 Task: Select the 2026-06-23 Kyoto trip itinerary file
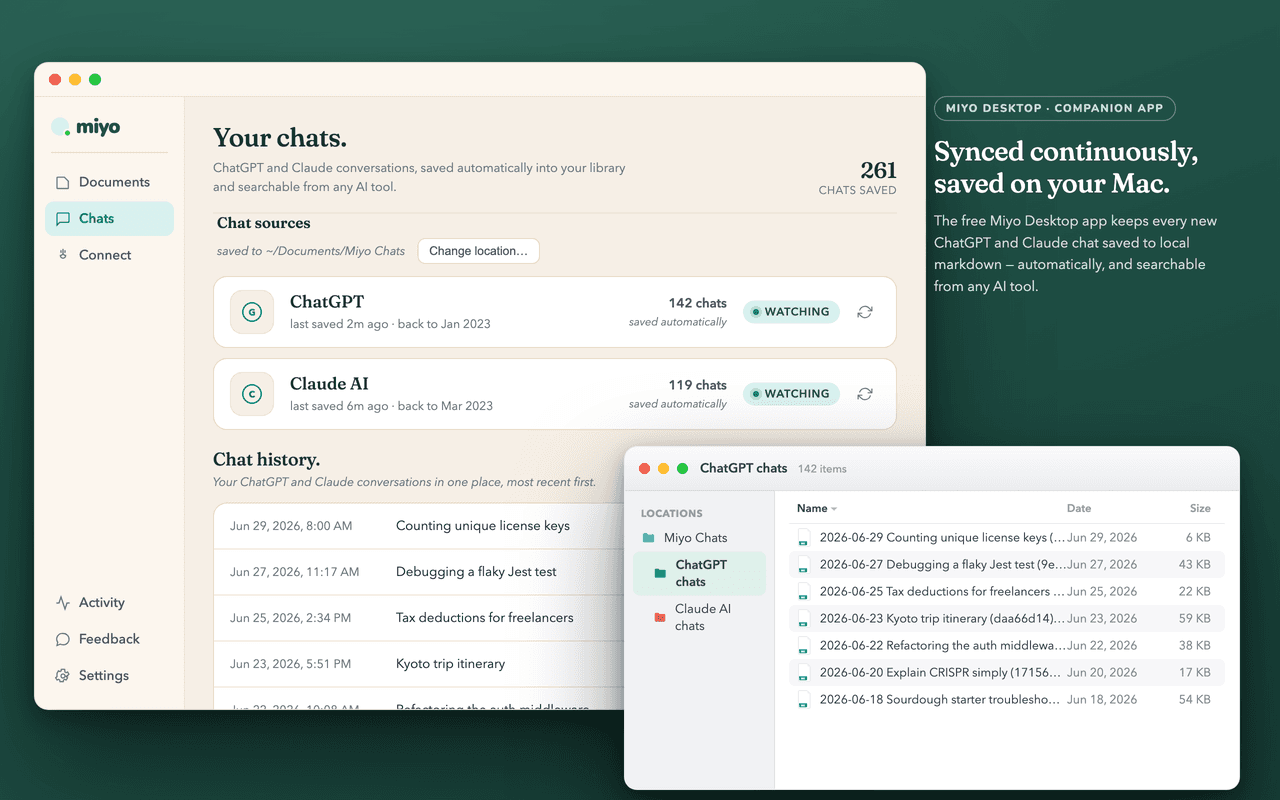1005,619
